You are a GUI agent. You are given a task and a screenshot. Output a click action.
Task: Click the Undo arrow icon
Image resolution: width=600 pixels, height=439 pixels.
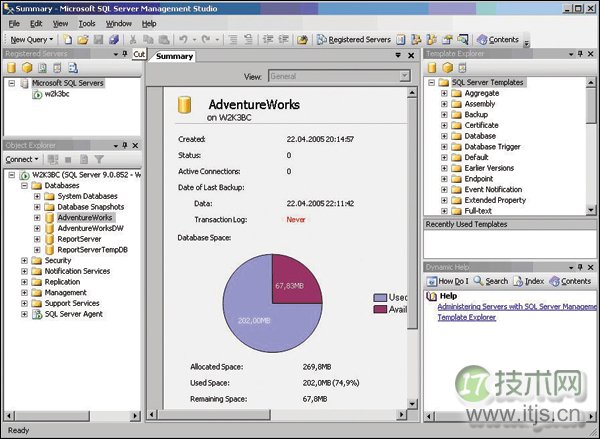pos(183,39)
